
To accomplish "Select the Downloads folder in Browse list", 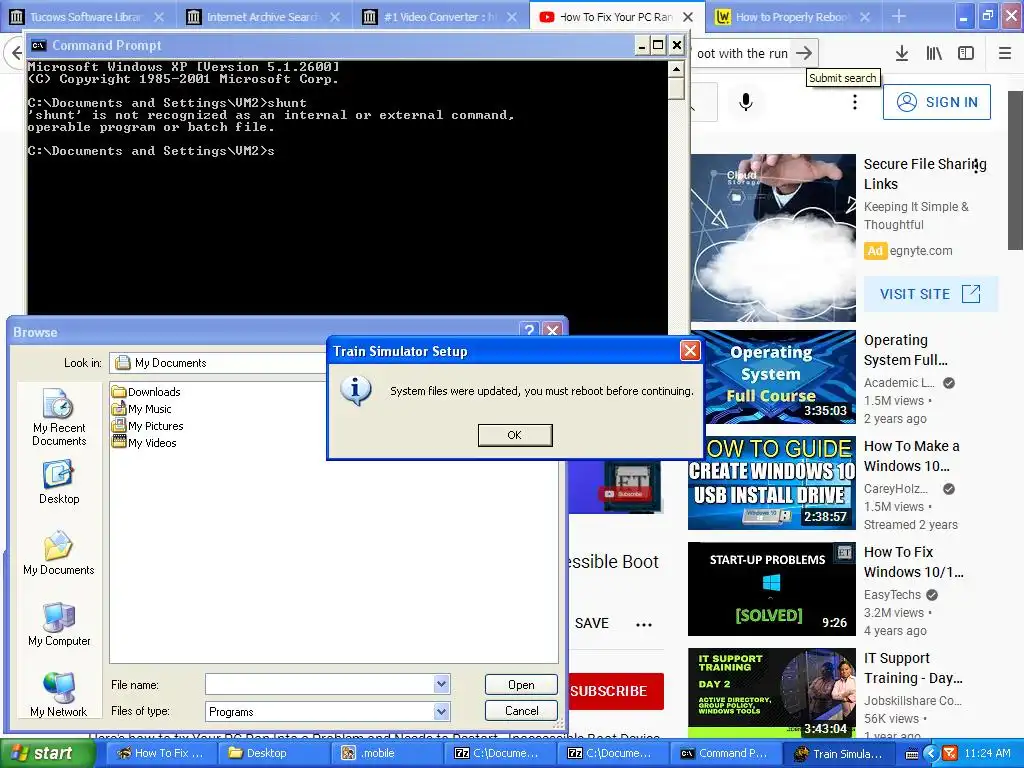I will click(146, 392).
